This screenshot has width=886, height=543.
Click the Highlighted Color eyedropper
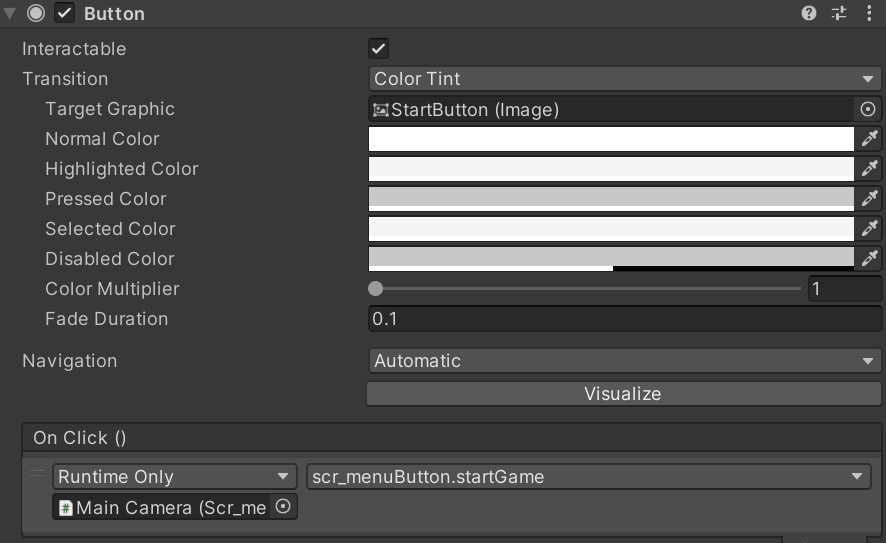pyautogui.click(x=869, y=169)
